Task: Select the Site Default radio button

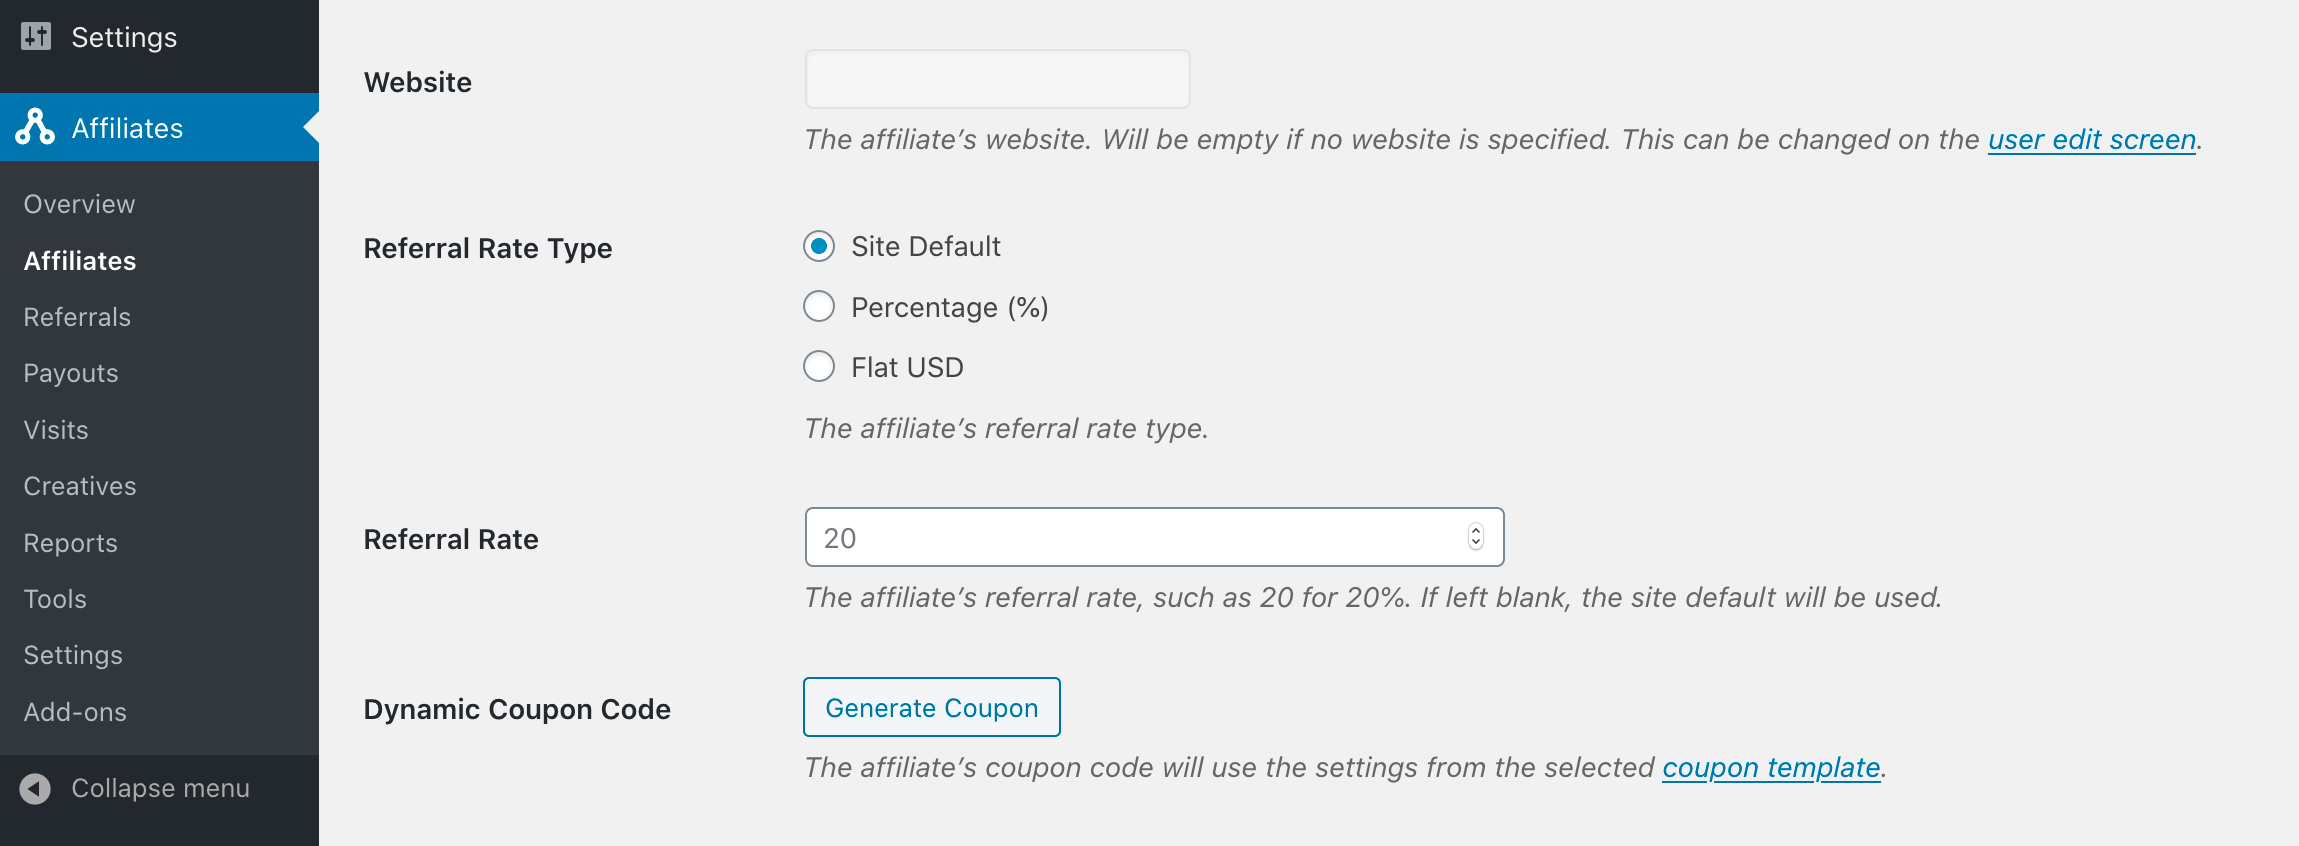Action: 819,246
